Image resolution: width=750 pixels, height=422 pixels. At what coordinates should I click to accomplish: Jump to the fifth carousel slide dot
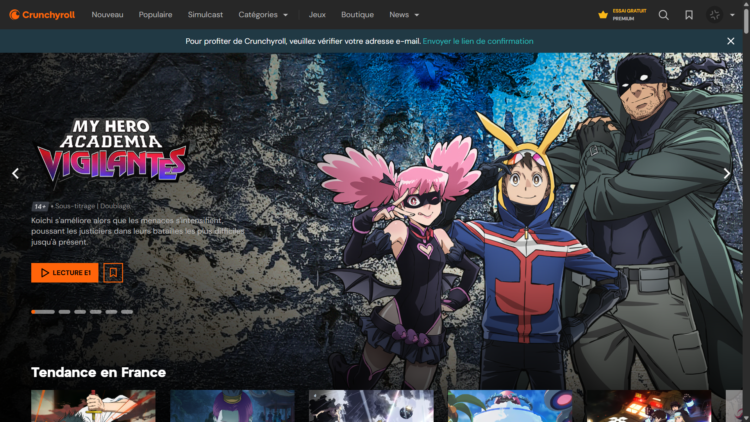pos(111,312)
